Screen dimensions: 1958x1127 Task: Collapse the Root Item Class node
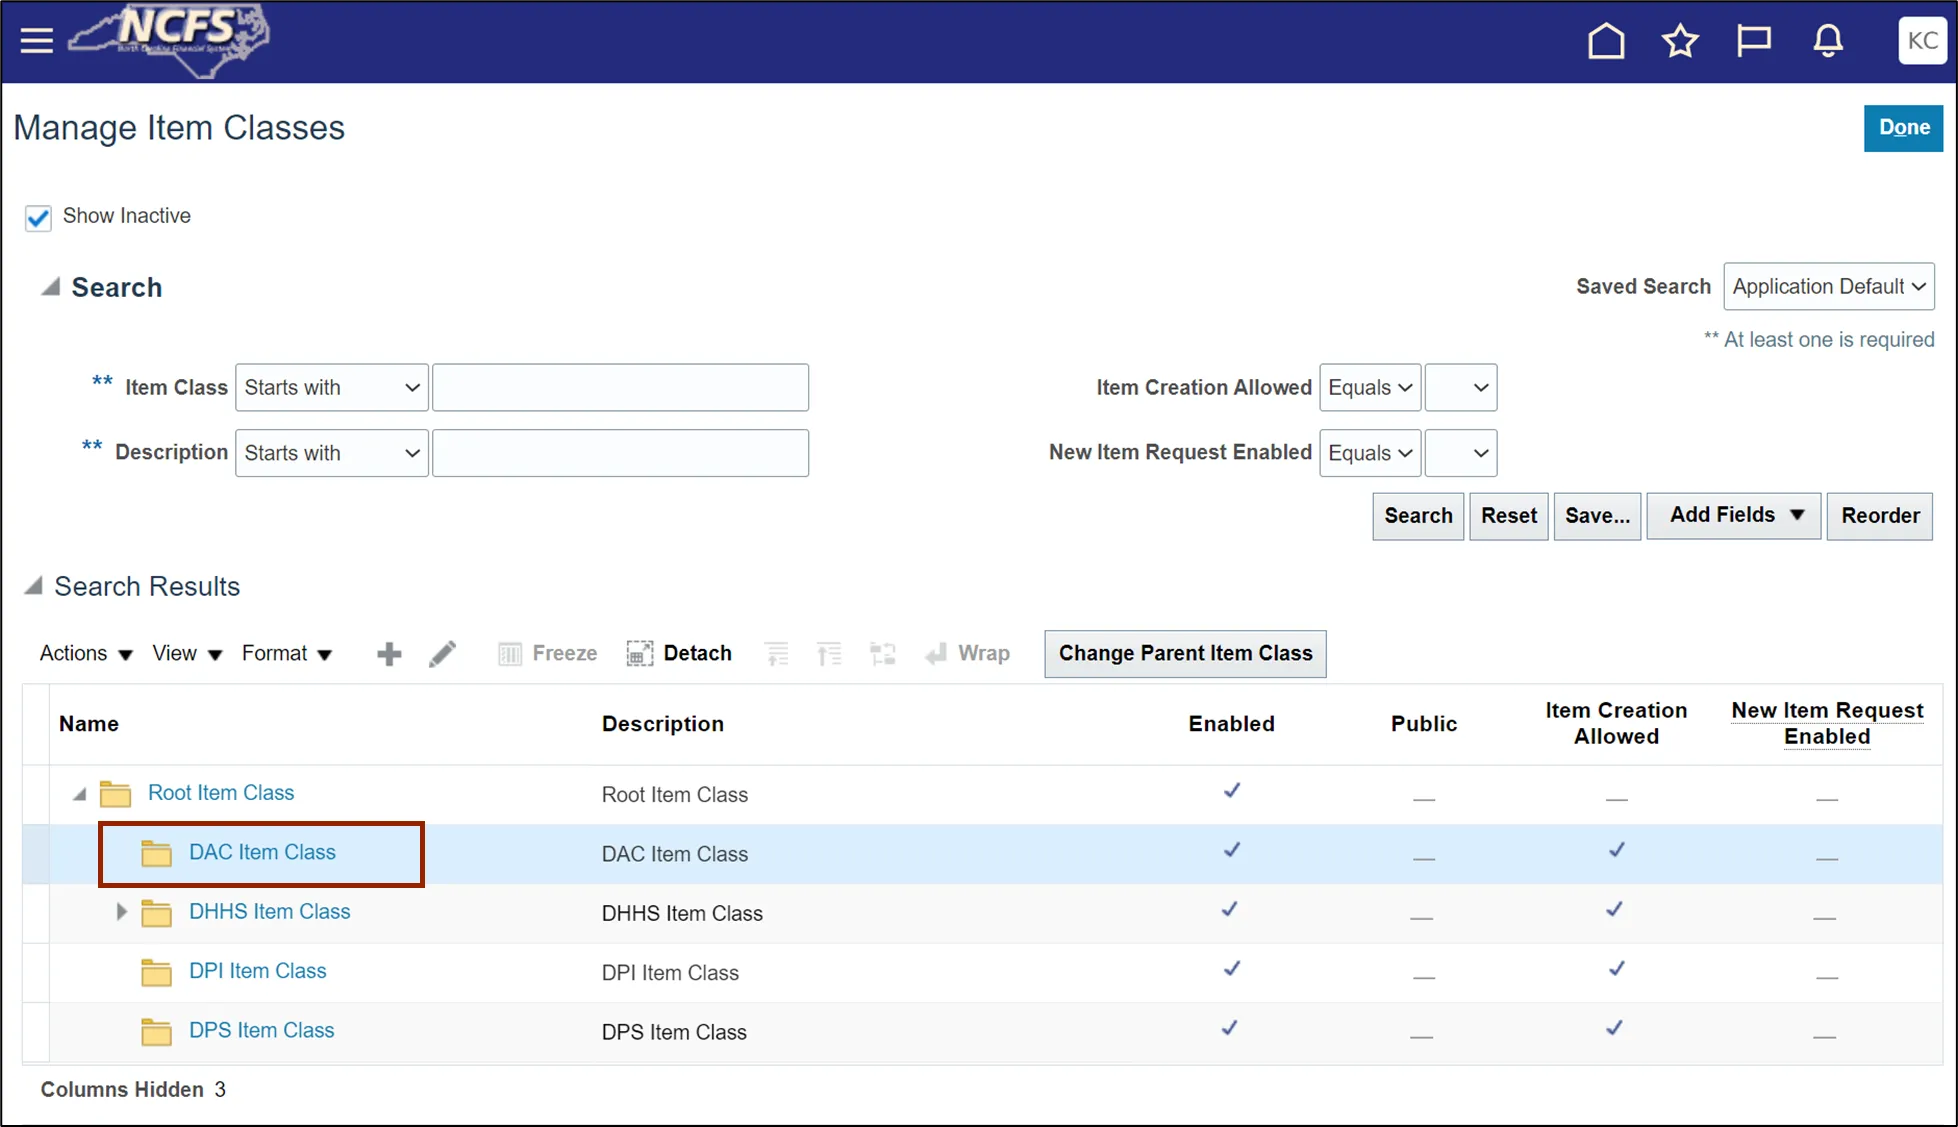point(80,794)
